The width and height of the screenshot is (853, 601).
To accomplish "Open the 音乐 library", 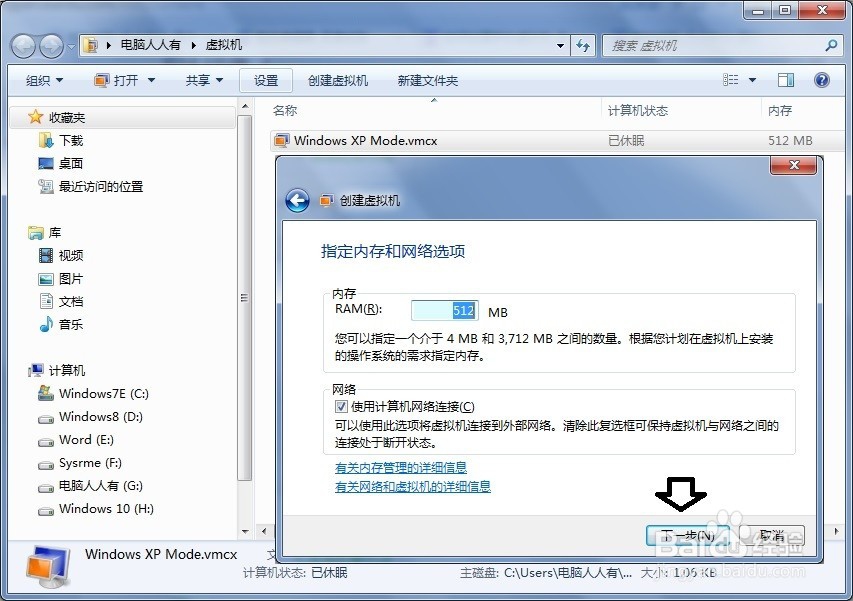I will coord(61,325).
